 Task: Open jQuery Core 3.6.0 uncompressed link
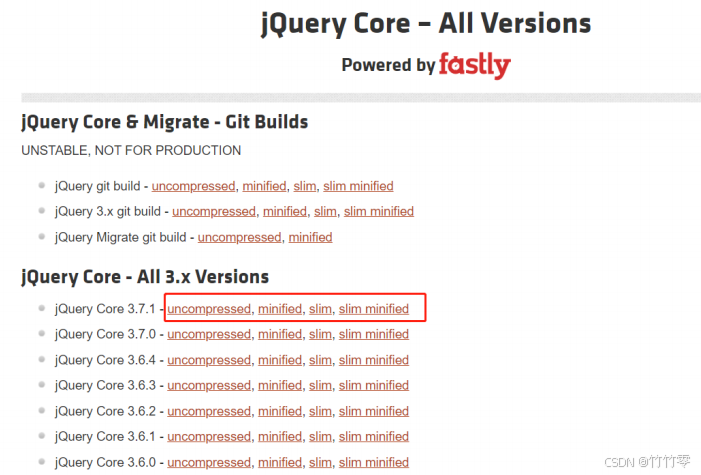point(209,462)
